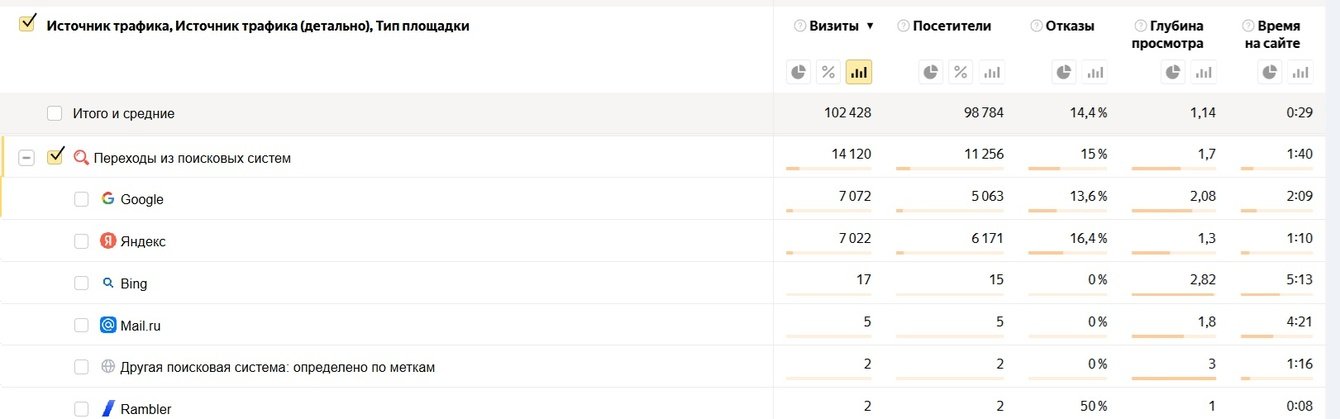Enable the bar chart icon under Отказы
The image size is (1340, 419).
coord(1095,72)
